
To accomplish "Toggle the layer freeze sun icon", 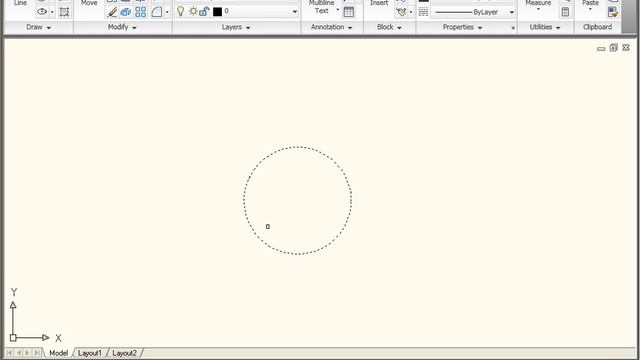I will click(x=193, y=11).
